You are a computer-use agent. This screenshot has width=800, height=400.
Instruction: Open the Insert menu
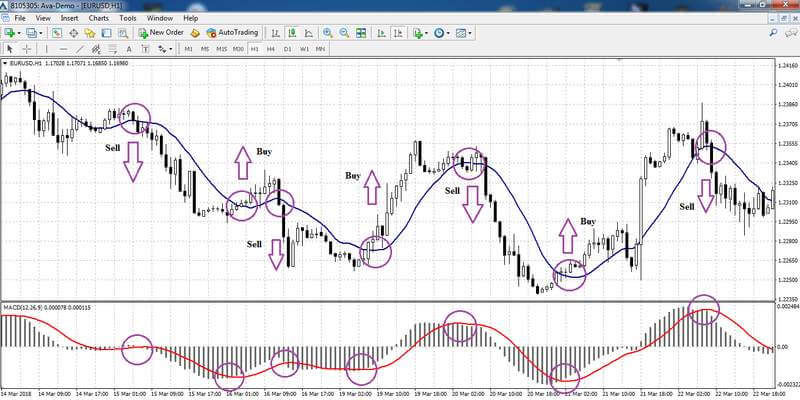(69, 18)
